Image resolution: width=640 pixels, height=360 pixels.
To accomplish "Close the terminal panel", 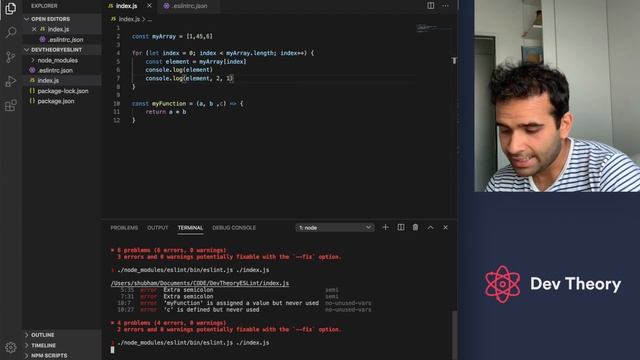I will [x=445, y=227].
